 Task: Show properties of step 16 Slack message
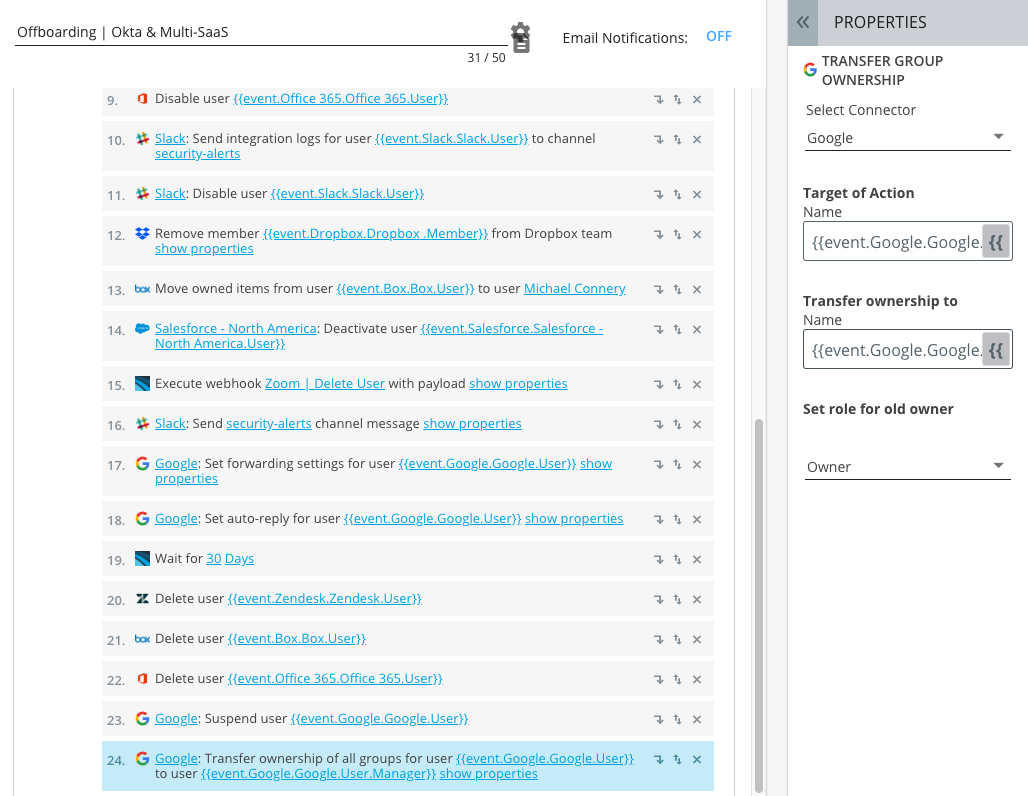(472, 424)
